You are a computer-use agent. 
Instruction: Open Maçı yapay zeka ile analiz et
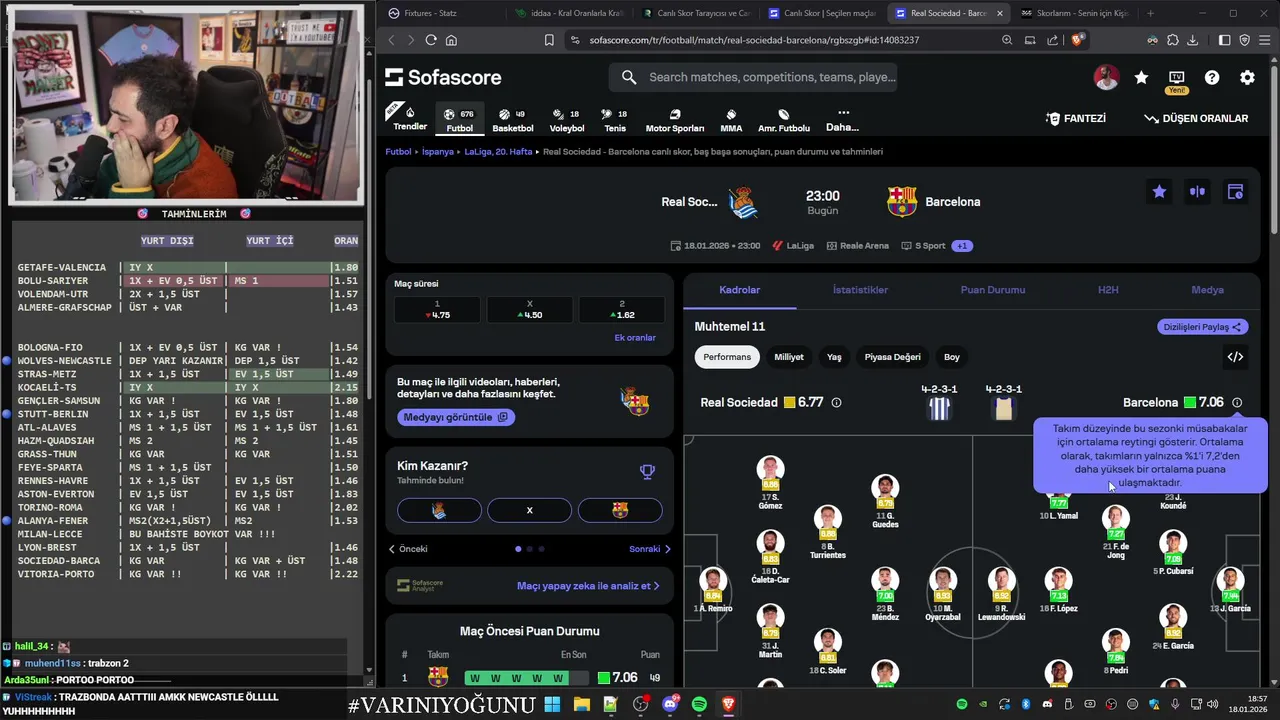pos(588,586)
